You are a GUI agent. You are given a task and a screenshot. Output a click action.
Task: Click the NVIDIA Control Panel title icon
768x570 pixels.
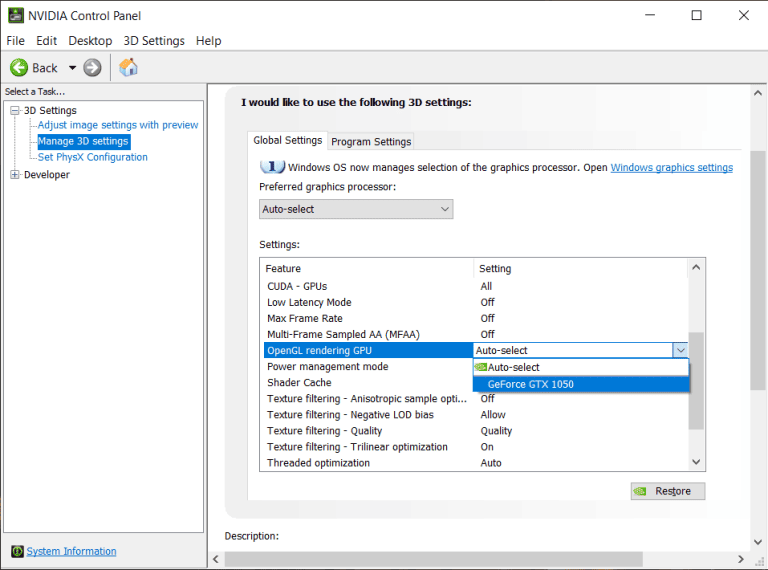(x=16, y=15)
